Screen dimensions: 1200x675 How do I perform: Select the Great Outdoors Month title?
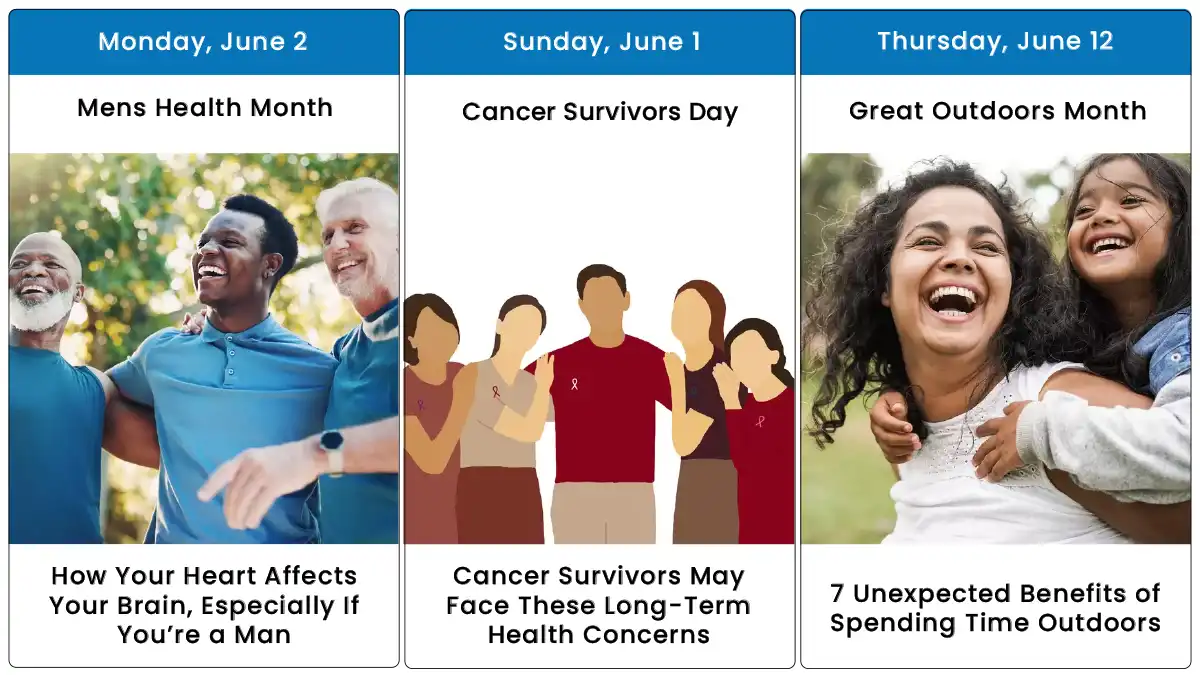997,110
